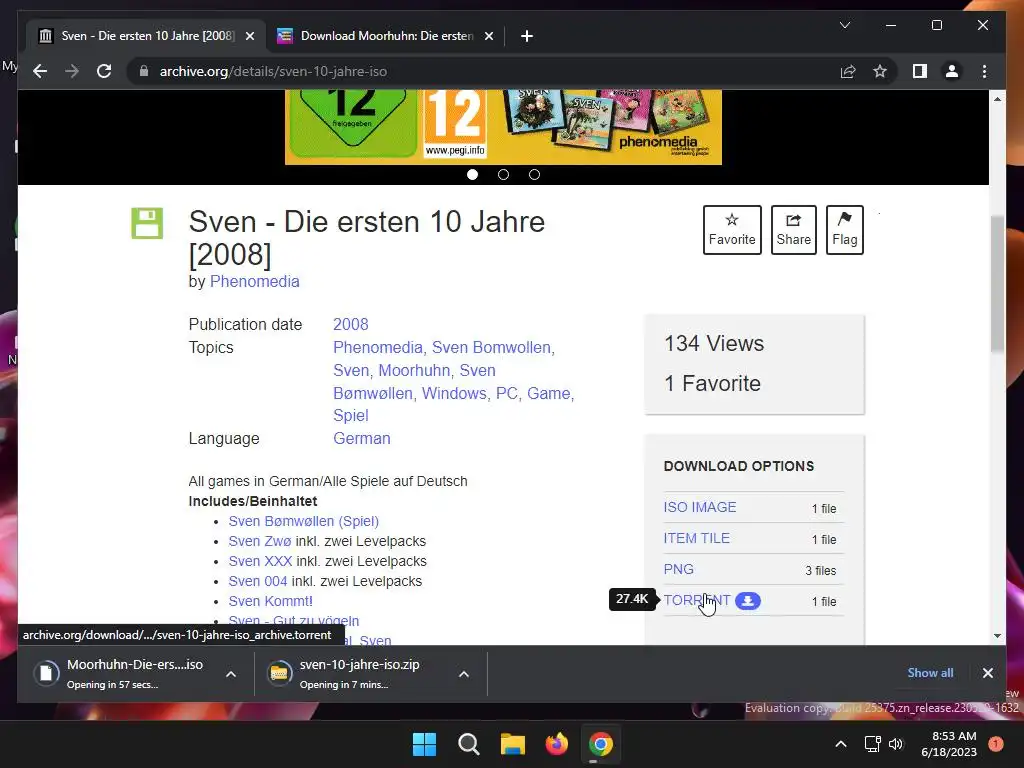The width and height of the screenshot is (1024, 768).
Task: Close the Download Moorhuhn tab
Action: 488,36
